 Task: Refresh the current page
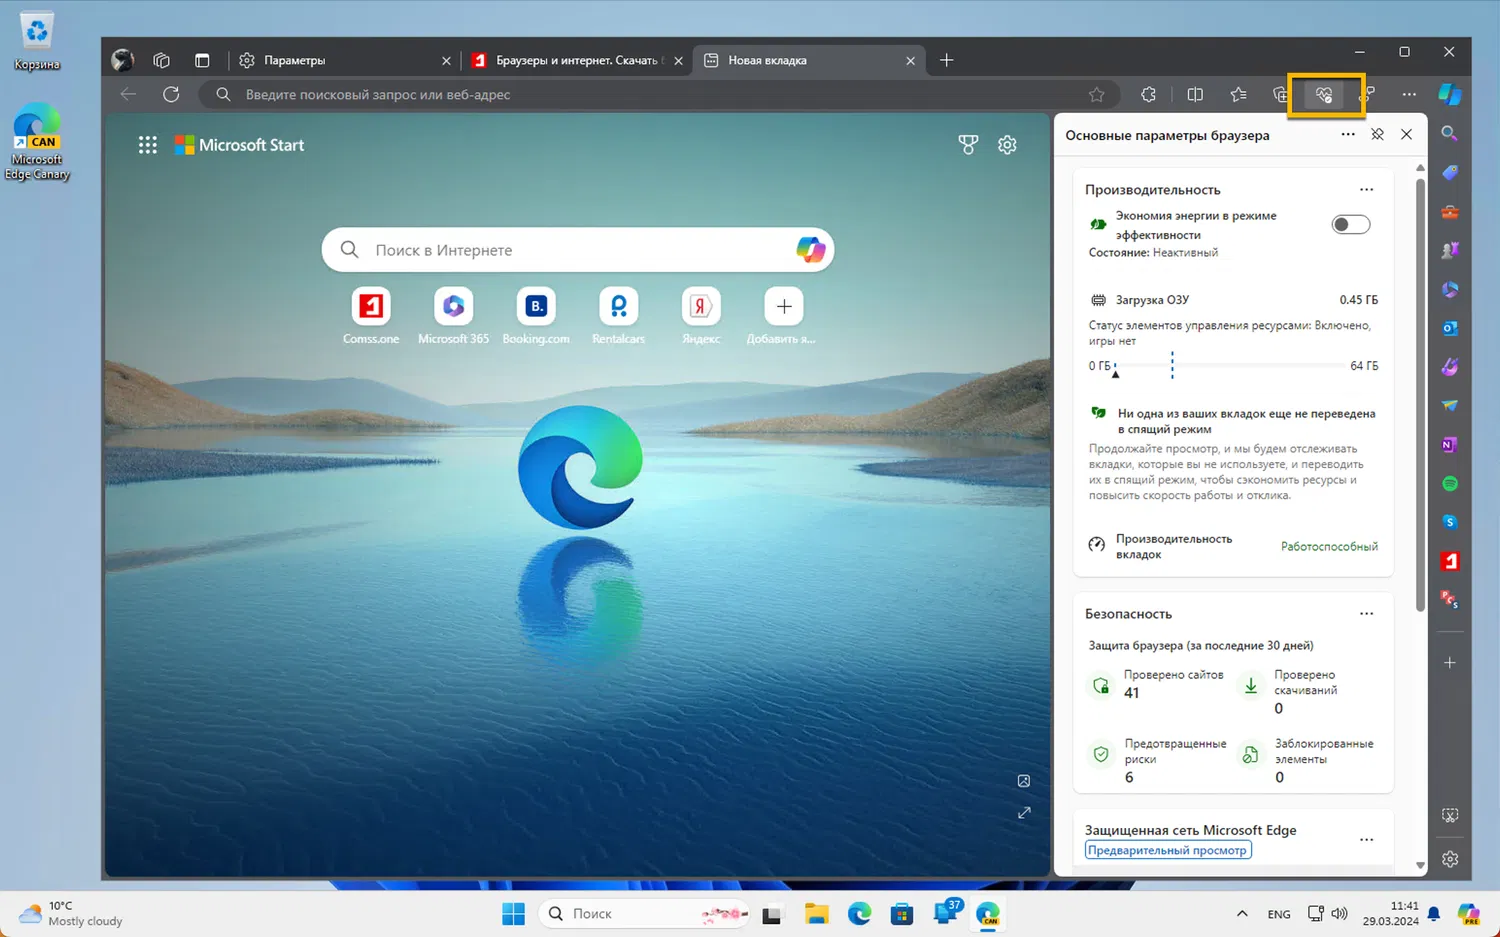tap(171, 94)
